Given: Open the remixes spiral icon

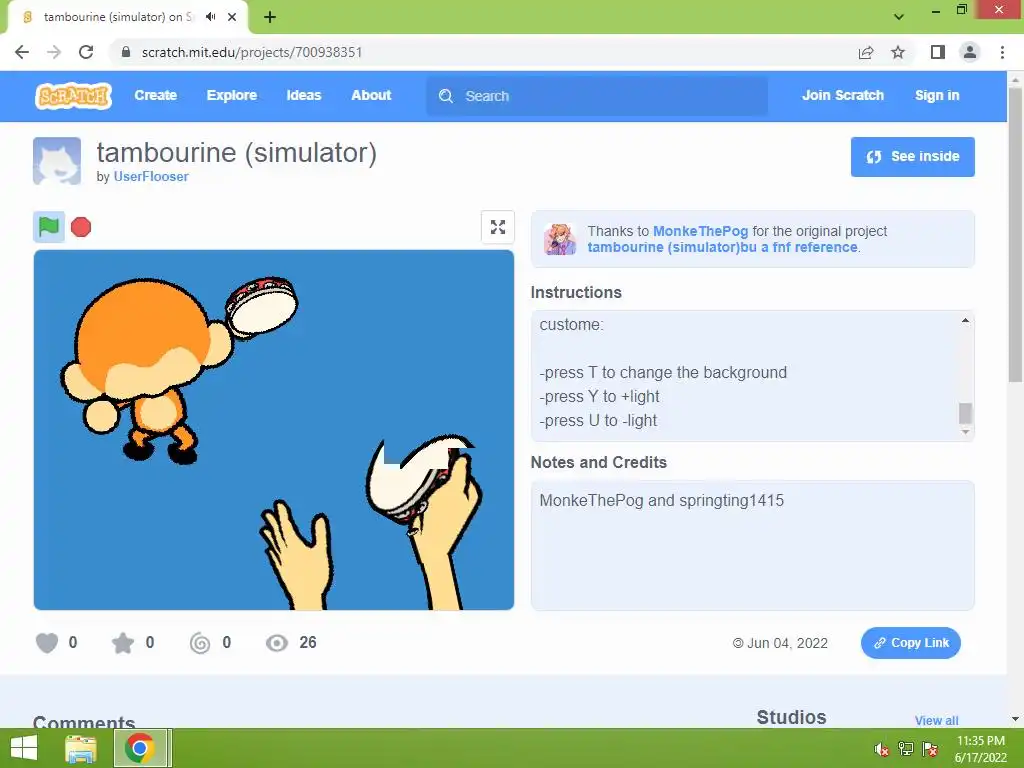Looking at the screenshot, I should point(200,643).
